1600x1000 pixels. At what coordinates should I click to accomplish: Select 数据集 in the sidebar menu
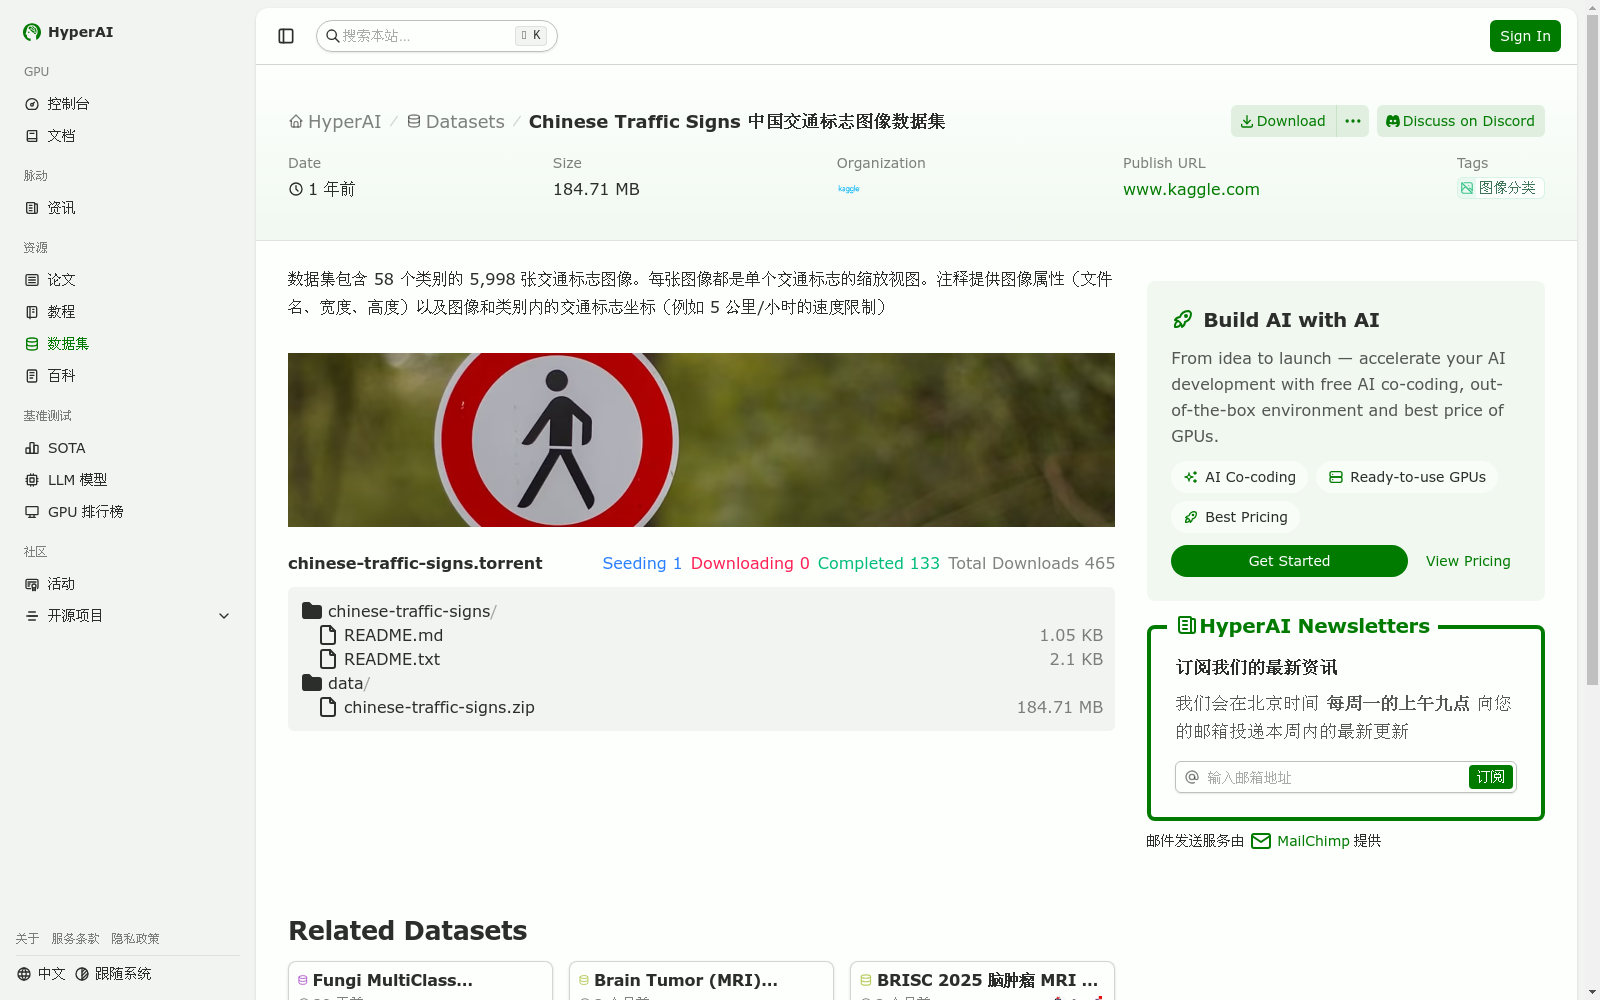(x=68, y=344)
